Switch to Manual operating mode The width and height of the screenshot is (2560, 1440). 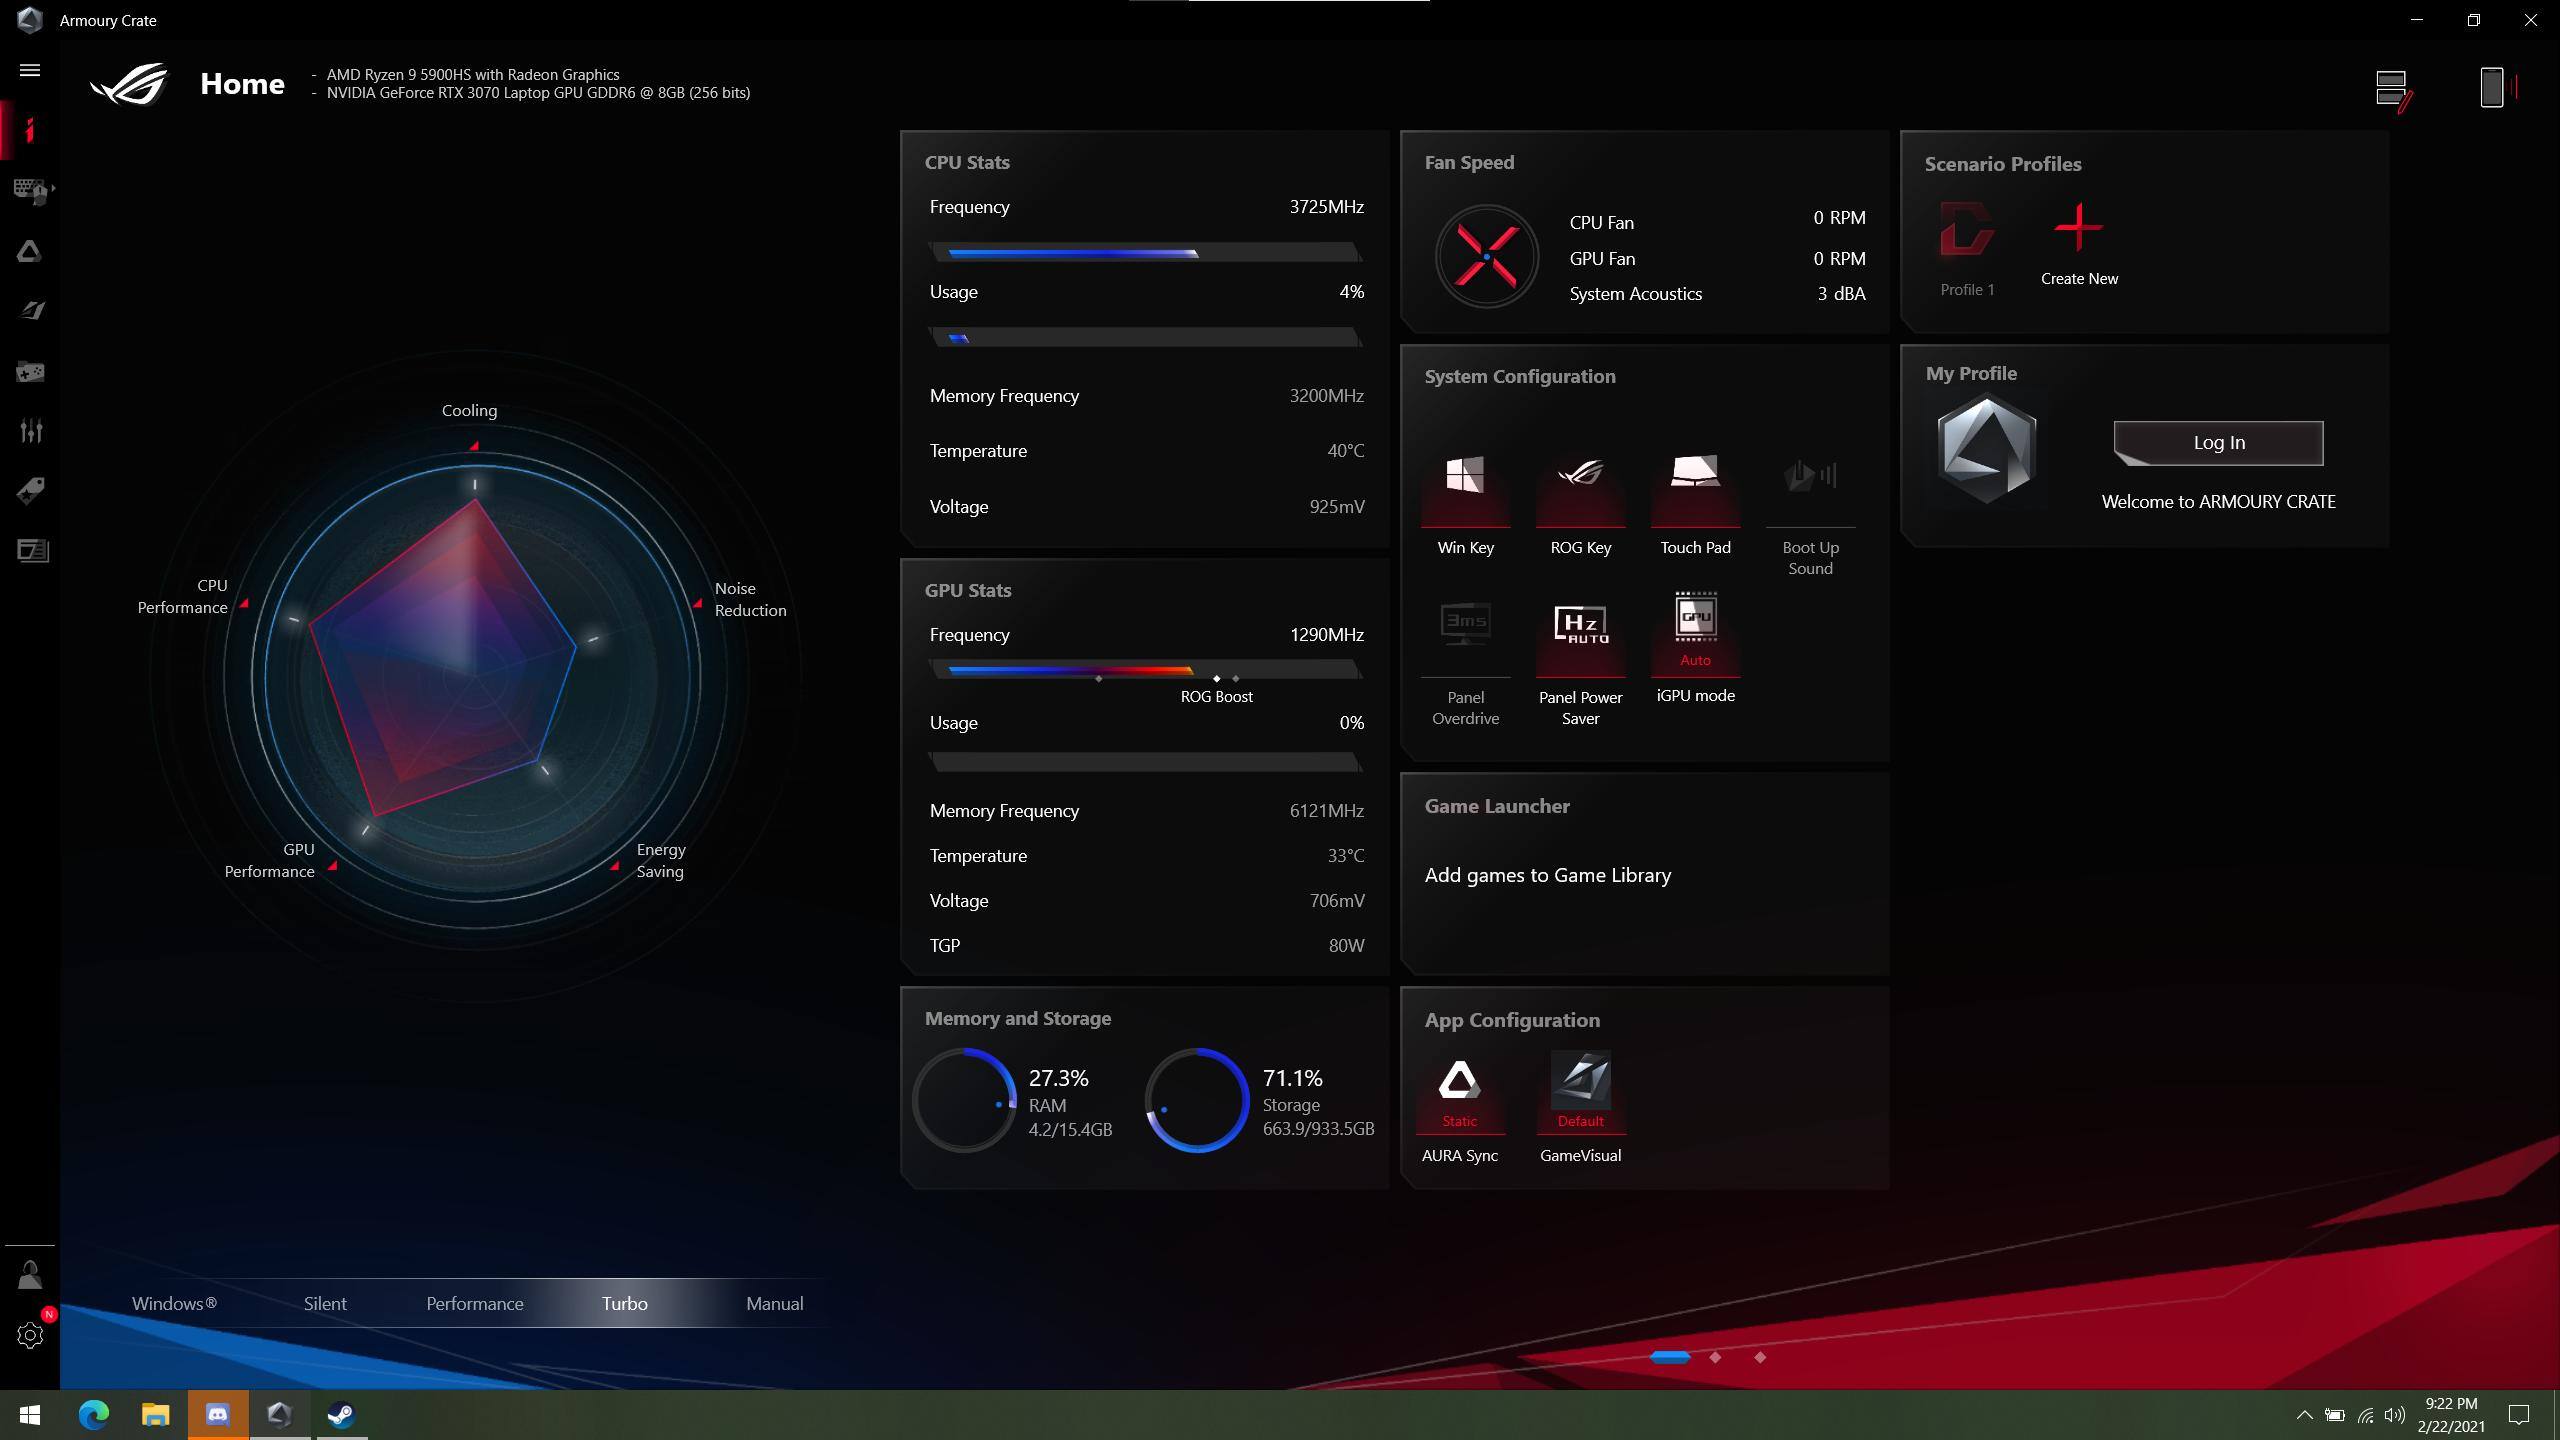[774, 1303]
